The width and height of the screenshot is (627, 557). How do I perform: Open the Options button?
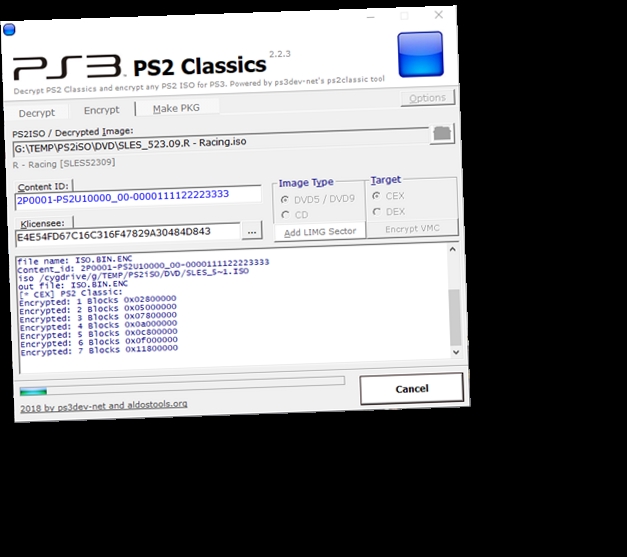pos(427,98)
